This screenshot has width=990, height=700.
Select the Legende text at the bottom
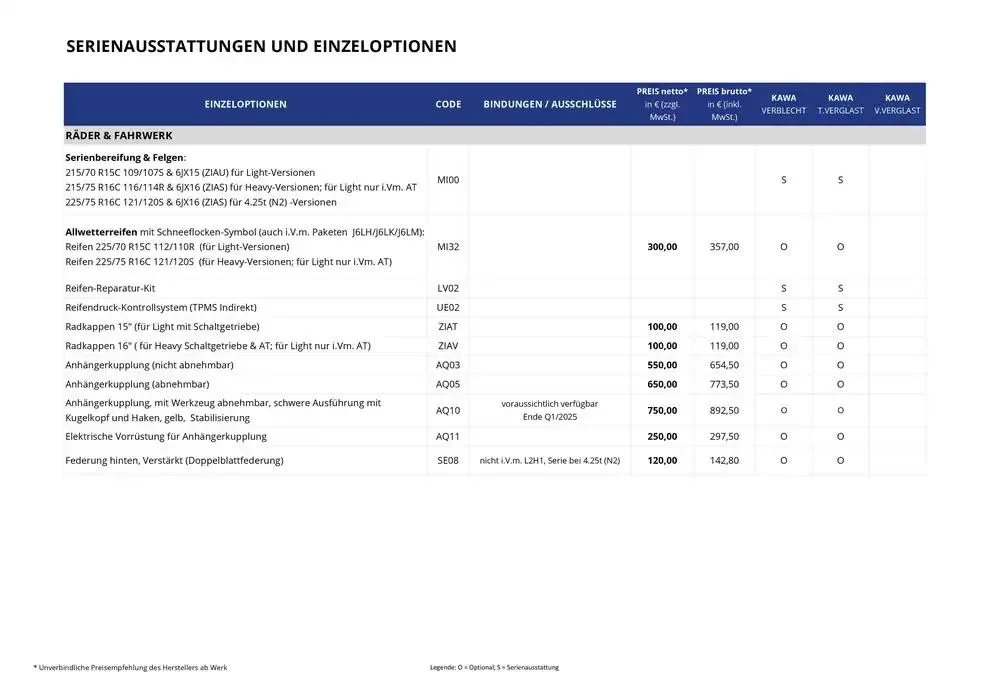(493, 666)
